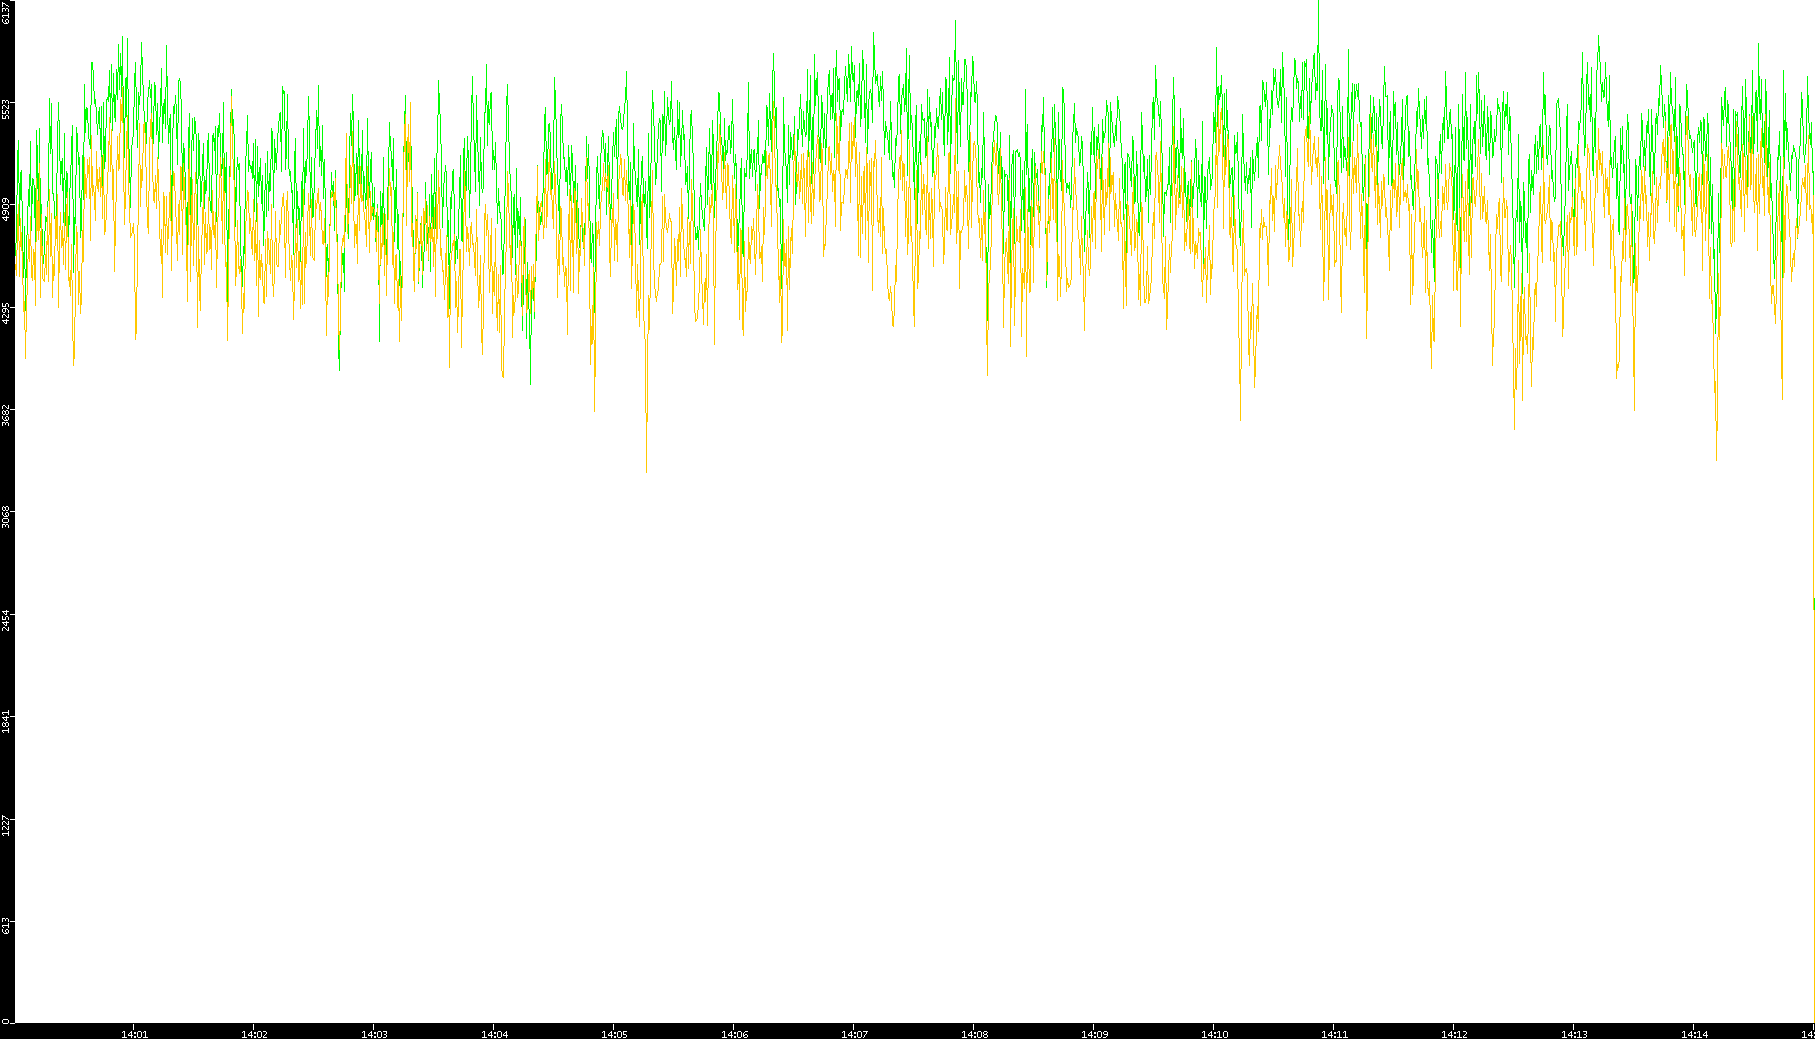The height and width of the screenshot is (1039, 1815).
Task: Click the 2454 vertical axis label
Action: coord(7,619)
